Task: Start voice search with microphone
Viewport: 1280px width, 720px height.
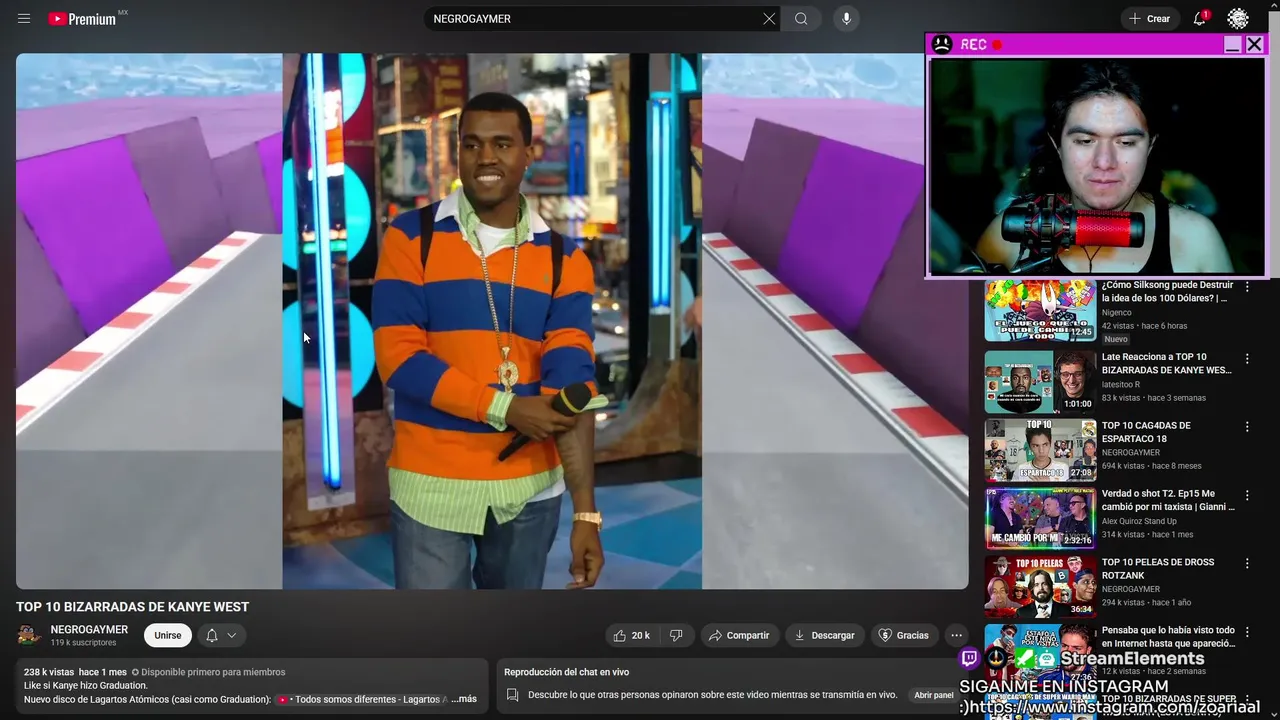Action: click(x=846, y=19)
